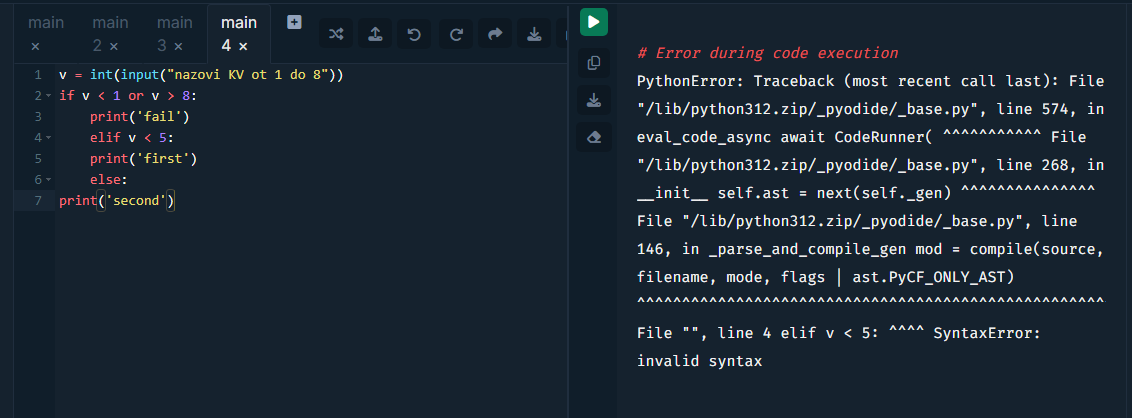Viewport: 1132px width, 418px height.
Task: Collapse the else block at line 6
Action: pyautogui.click(x=49, y=180)
